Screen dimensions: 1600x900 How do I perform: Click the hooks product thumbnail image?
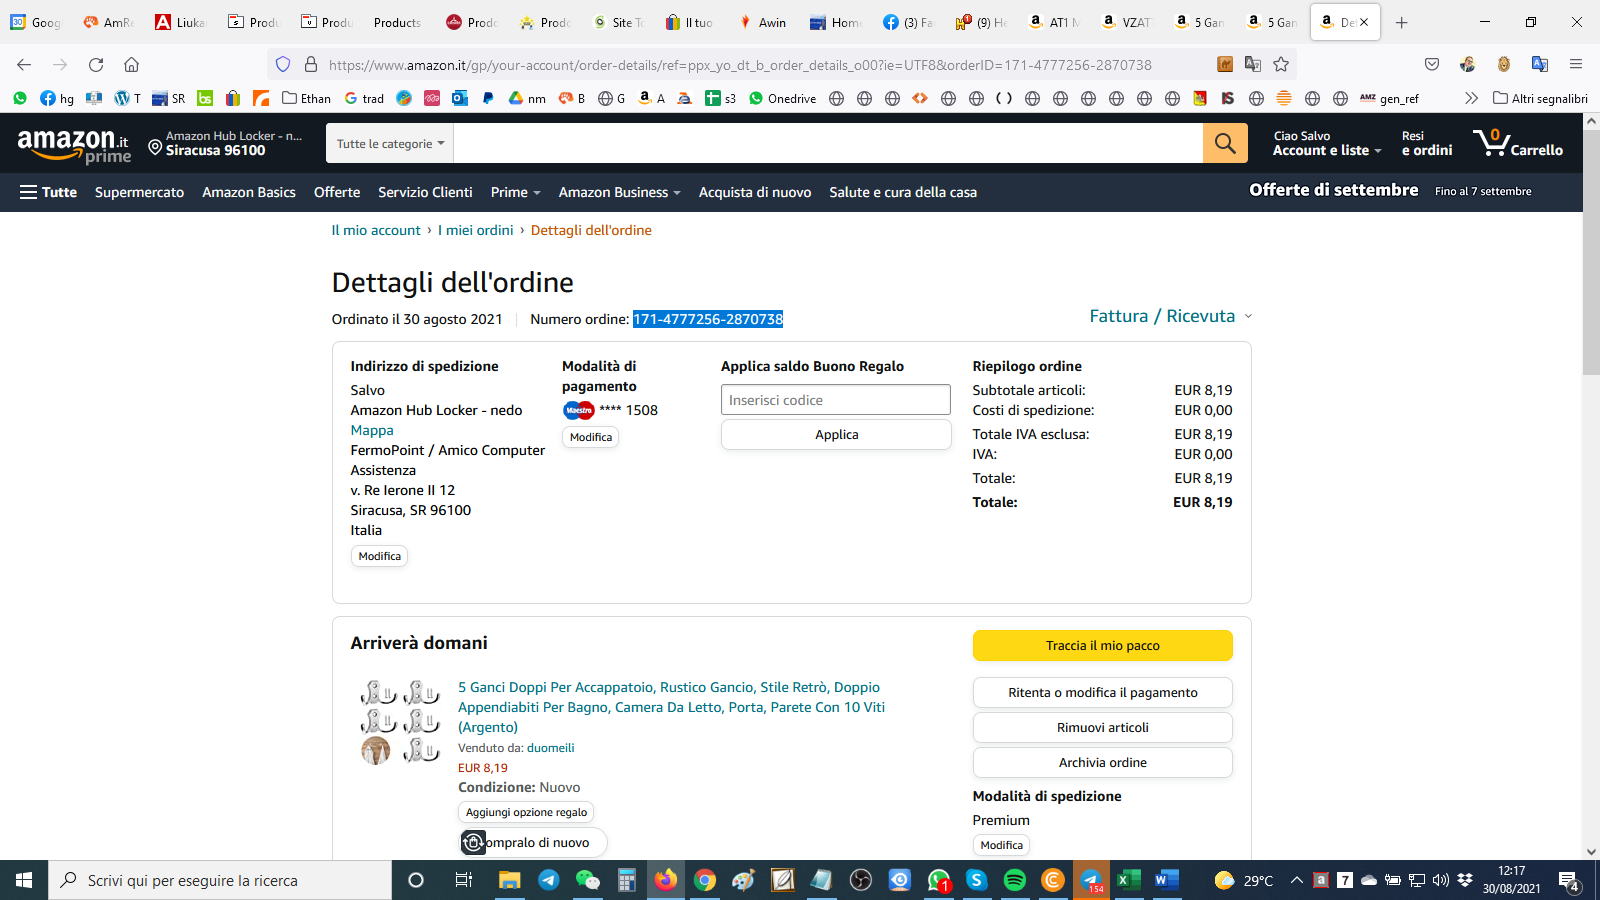(400, 721)
